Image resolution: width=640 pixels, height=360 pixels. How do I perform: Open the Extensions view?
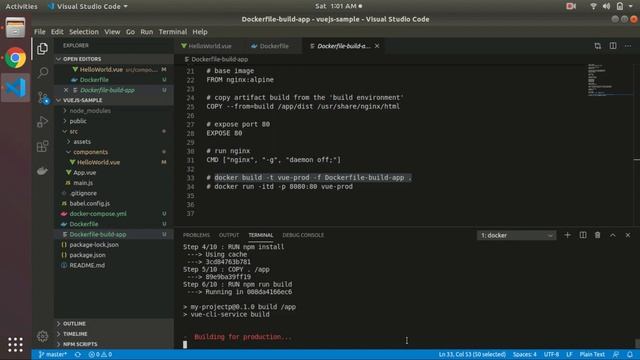click(x=42, y=146)
